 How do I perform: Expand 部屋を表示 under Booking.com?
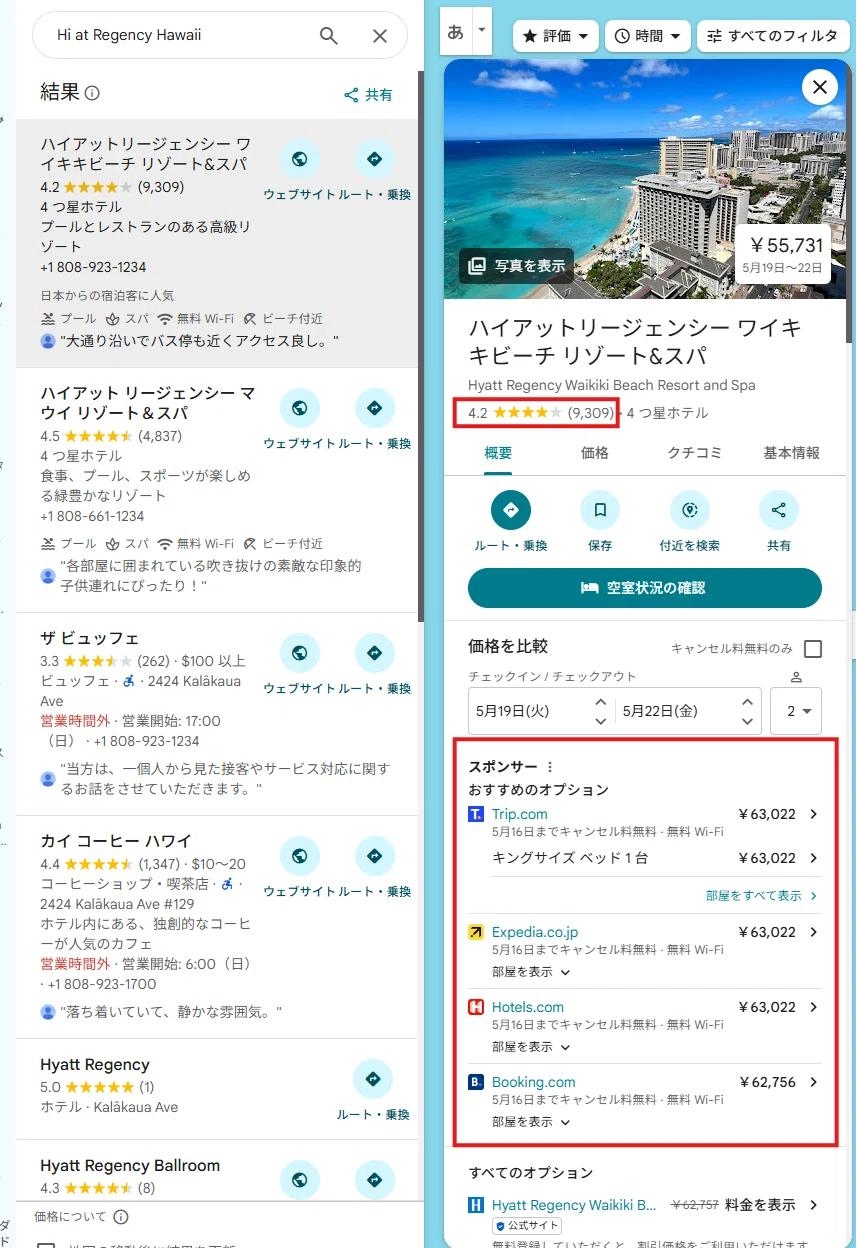[x=531, y=1122]
